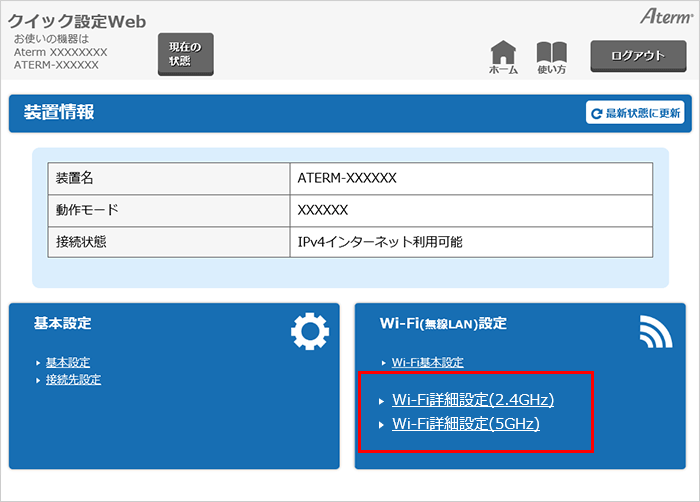The height and width of the screenshot is (502, 700).
Task: Open the Wi-Fi基本設定 link
Action: pos(427,362)
